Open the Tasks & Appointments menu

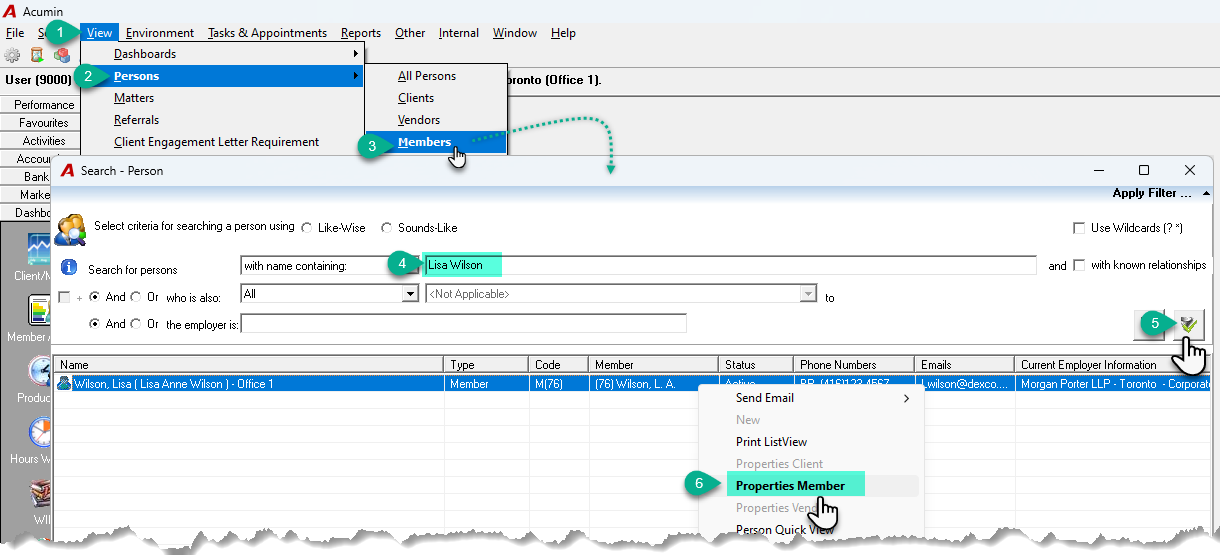(x=267, y=33)
